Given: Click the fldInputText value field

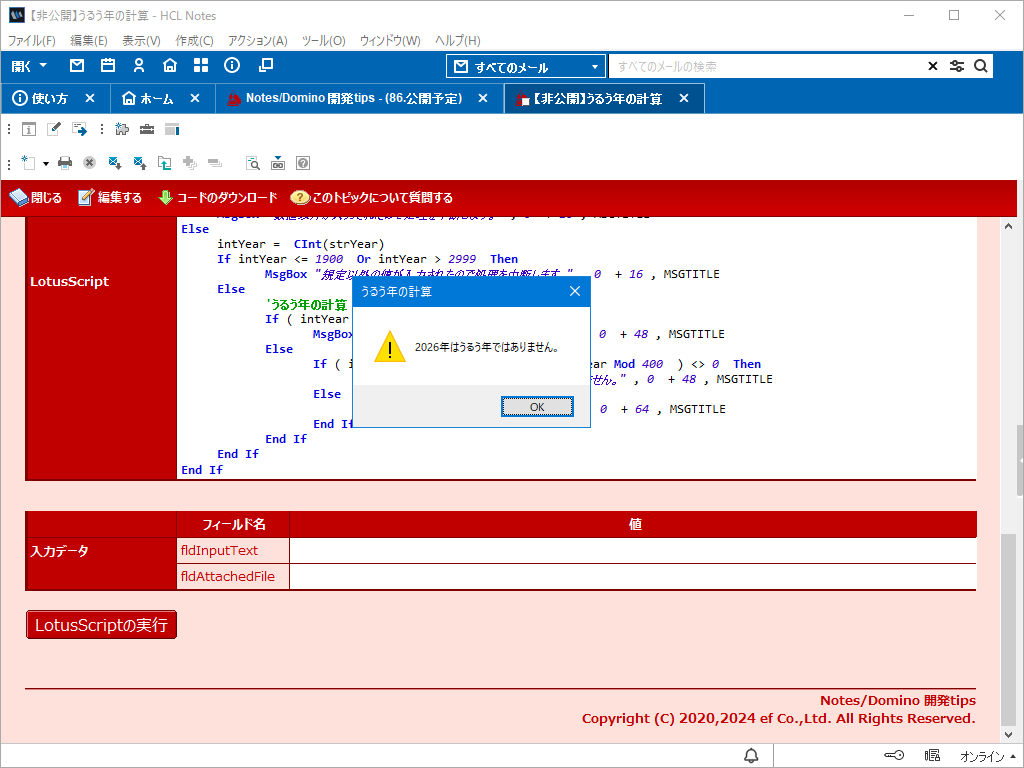Looking at the screenshot, I should (x=632, y=551).
